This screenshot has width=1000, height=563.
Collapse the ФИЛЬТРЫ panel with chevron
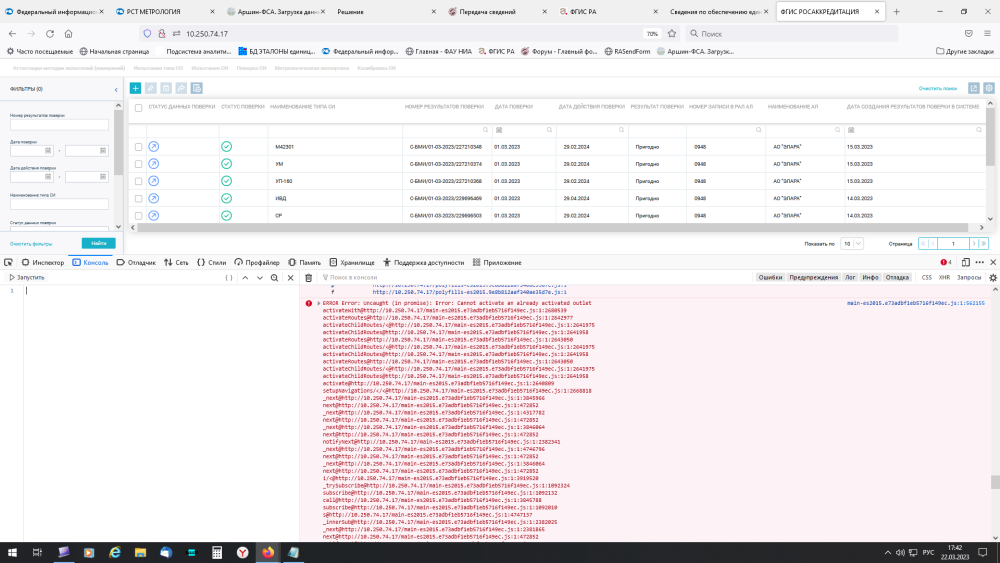tap(114, 88)
